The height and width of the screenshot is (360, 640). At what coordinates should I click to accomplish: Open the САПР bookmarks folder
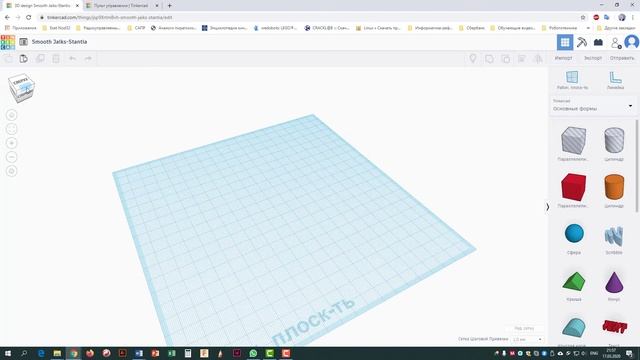point(136,28)
